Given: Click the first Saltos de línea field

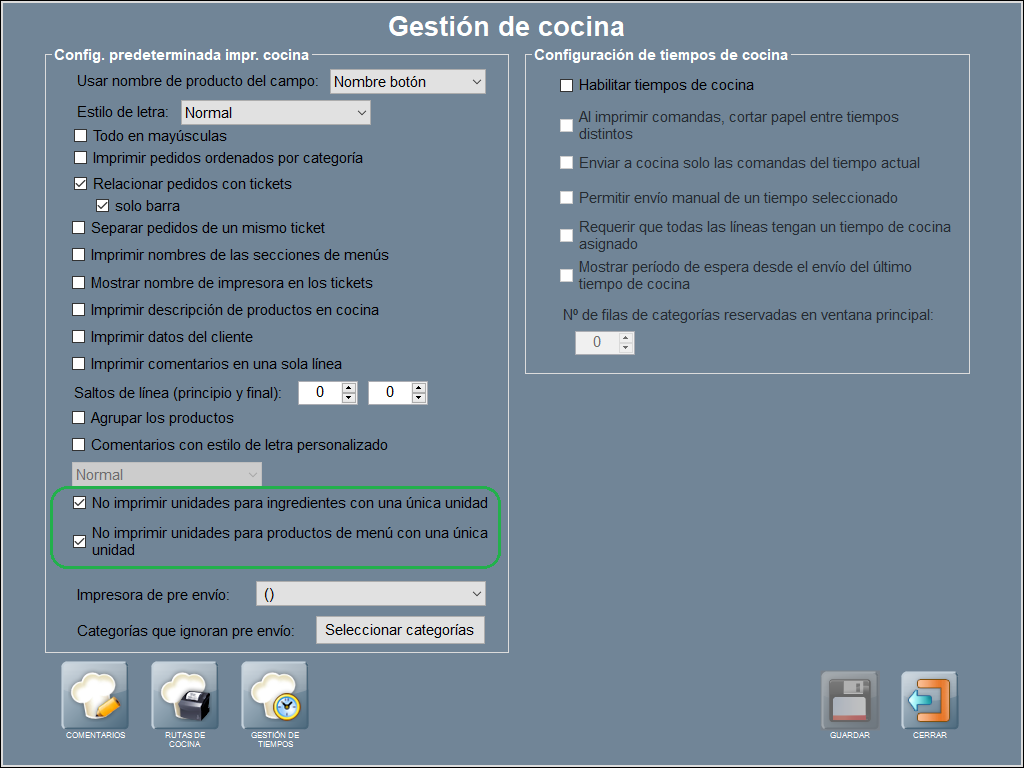Looking at the screenshot, I should (320, 393).
